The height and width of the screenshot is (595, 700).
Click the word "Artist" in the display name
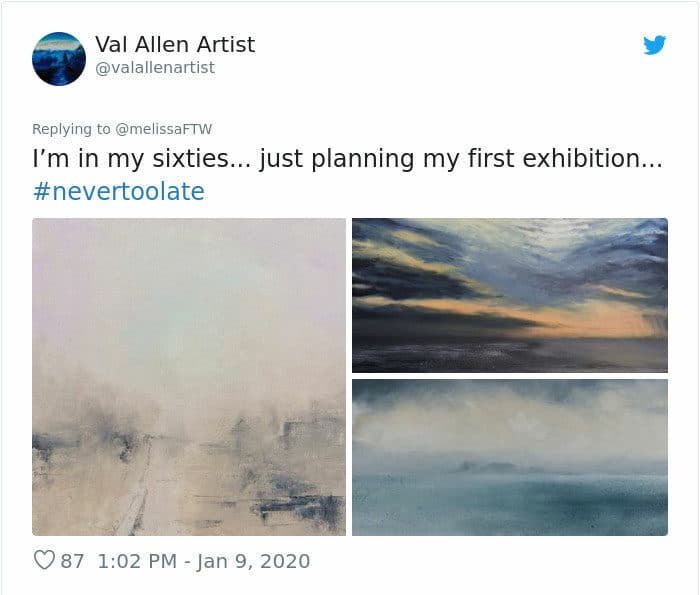click(226, 45)
